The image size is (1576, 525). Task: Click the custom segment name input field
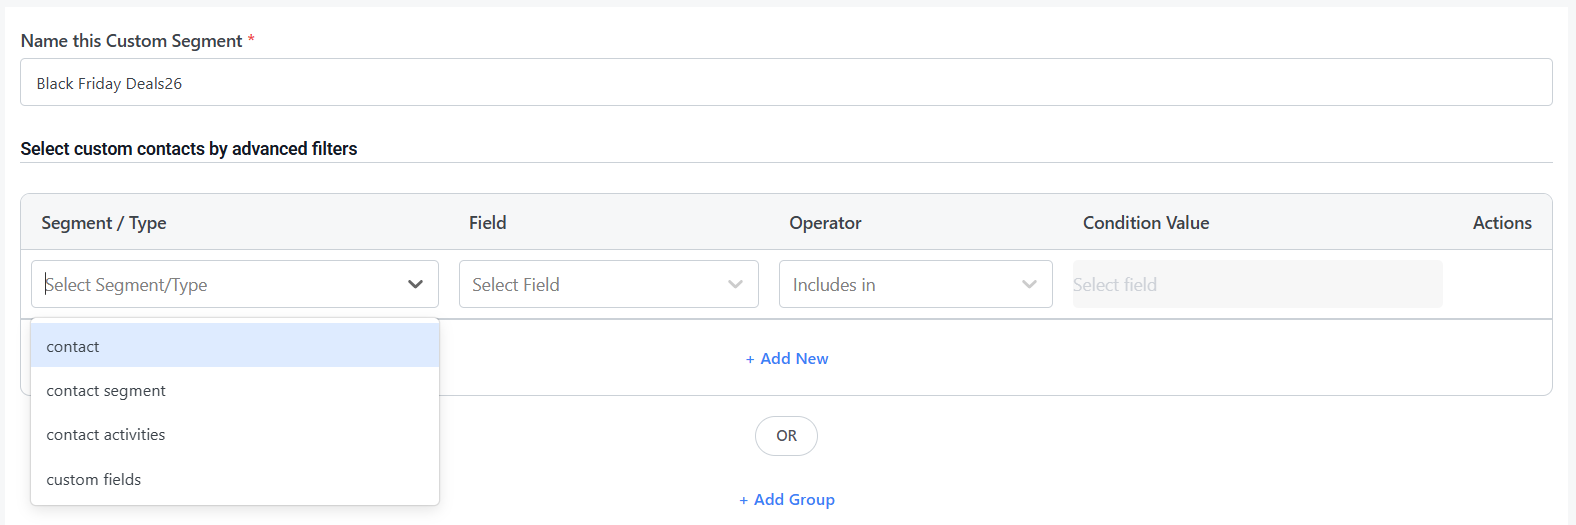[x=786, y=82]
